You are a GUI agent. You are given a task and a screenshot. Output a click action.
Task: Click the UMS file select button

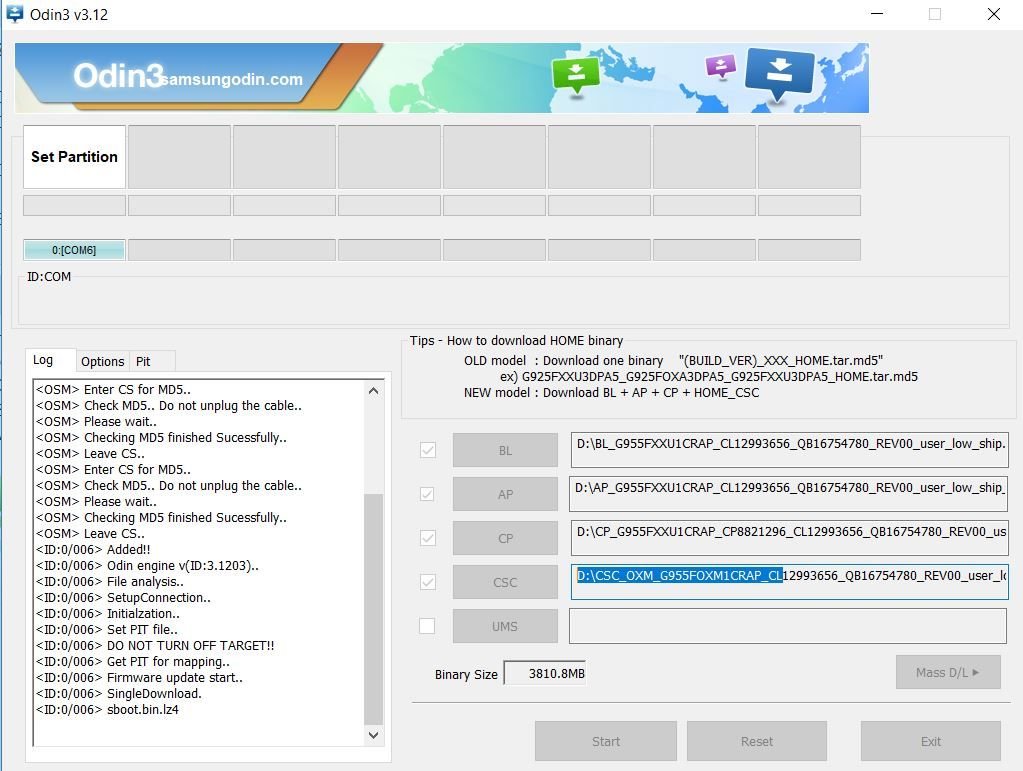505,626
